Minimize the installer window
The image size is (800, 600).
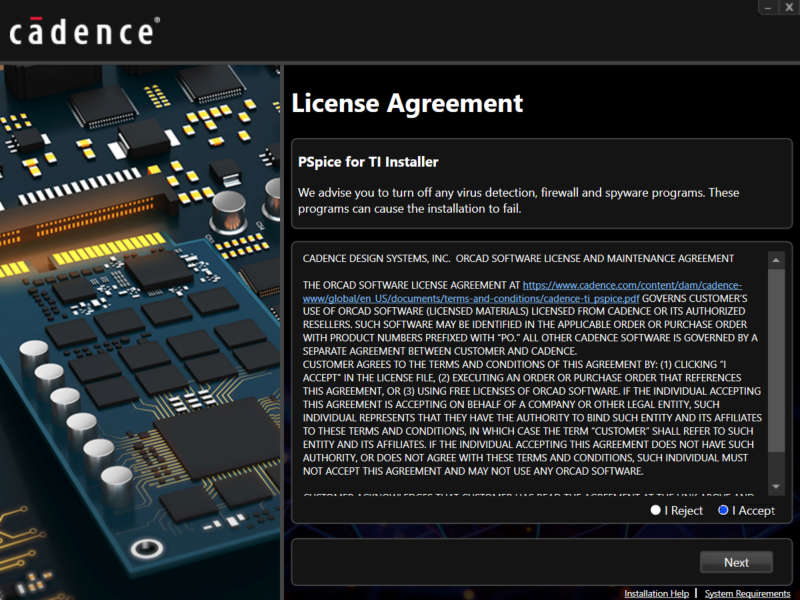pos(768,8)
